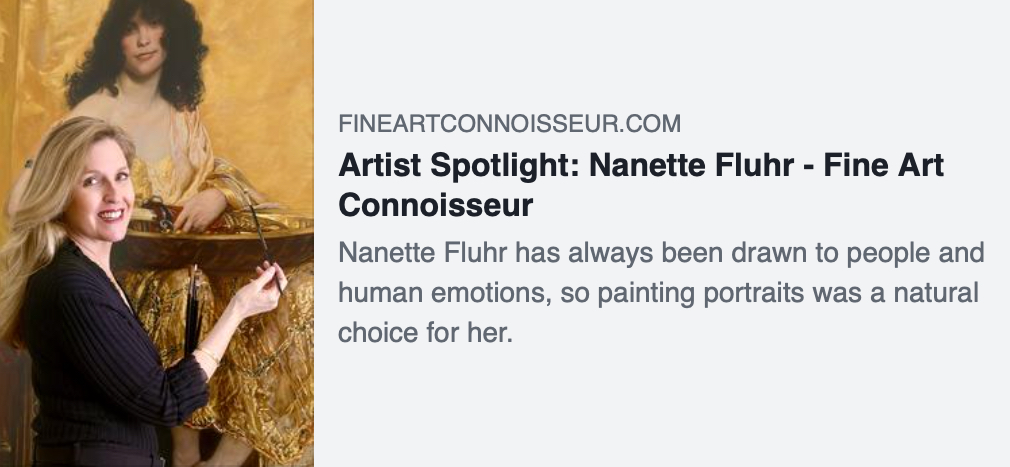Image resolution: width=1010 pixels, height=467 pixels.
Task: Click the word 'Connoisseur' on headline's second line
Action: (435, 206)
